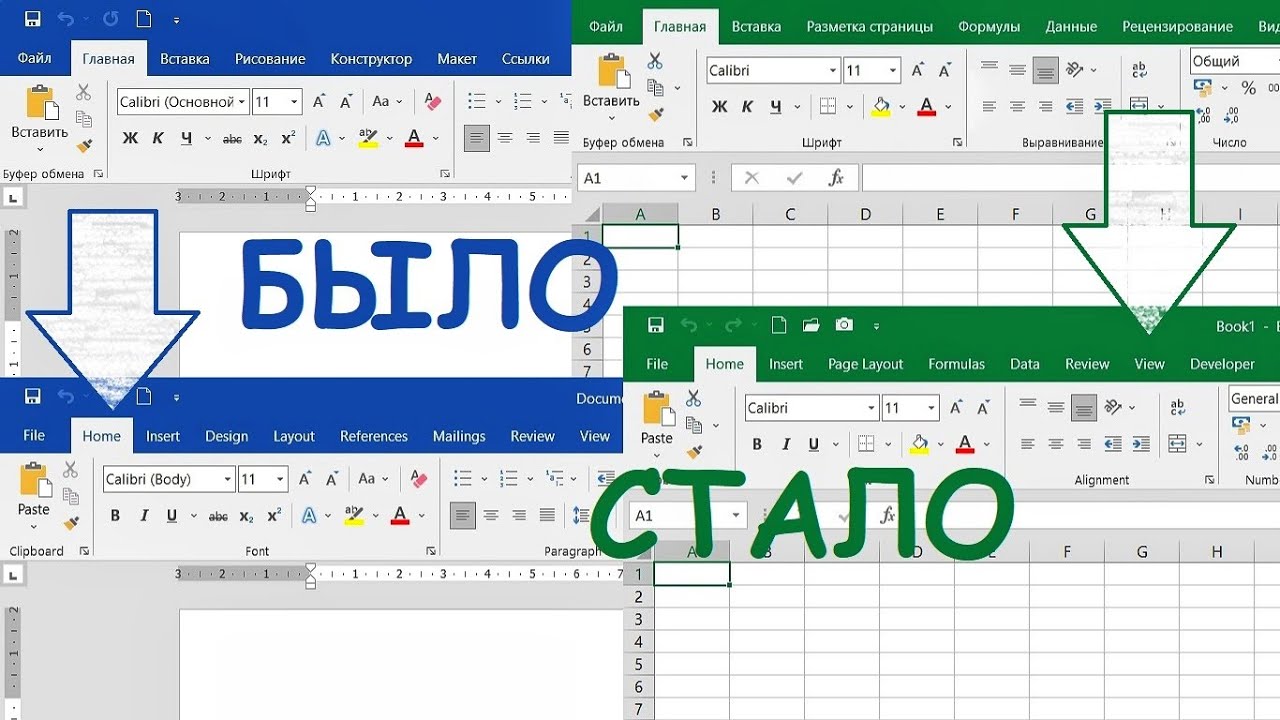The height and width of the screenshot is (720, 1280).
Task: Click Insert Function fx in Russian Excel
Action: (837, 178)
